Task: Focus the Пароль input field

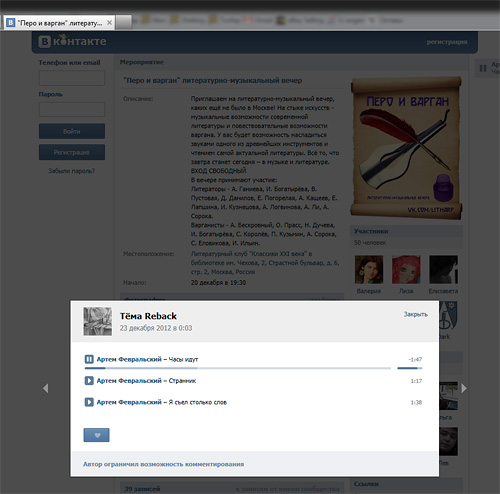Action: click(72, 109)
